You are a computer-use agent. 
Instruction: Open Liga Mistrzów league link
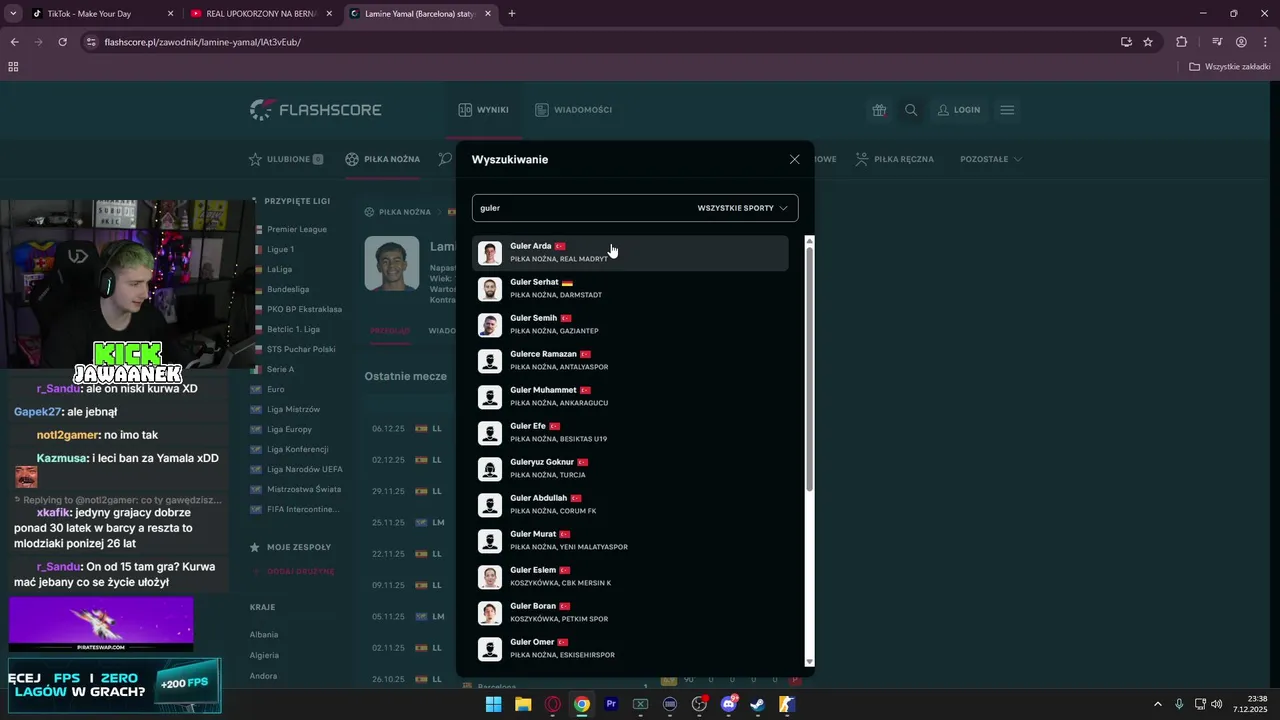tap(294, 409)
